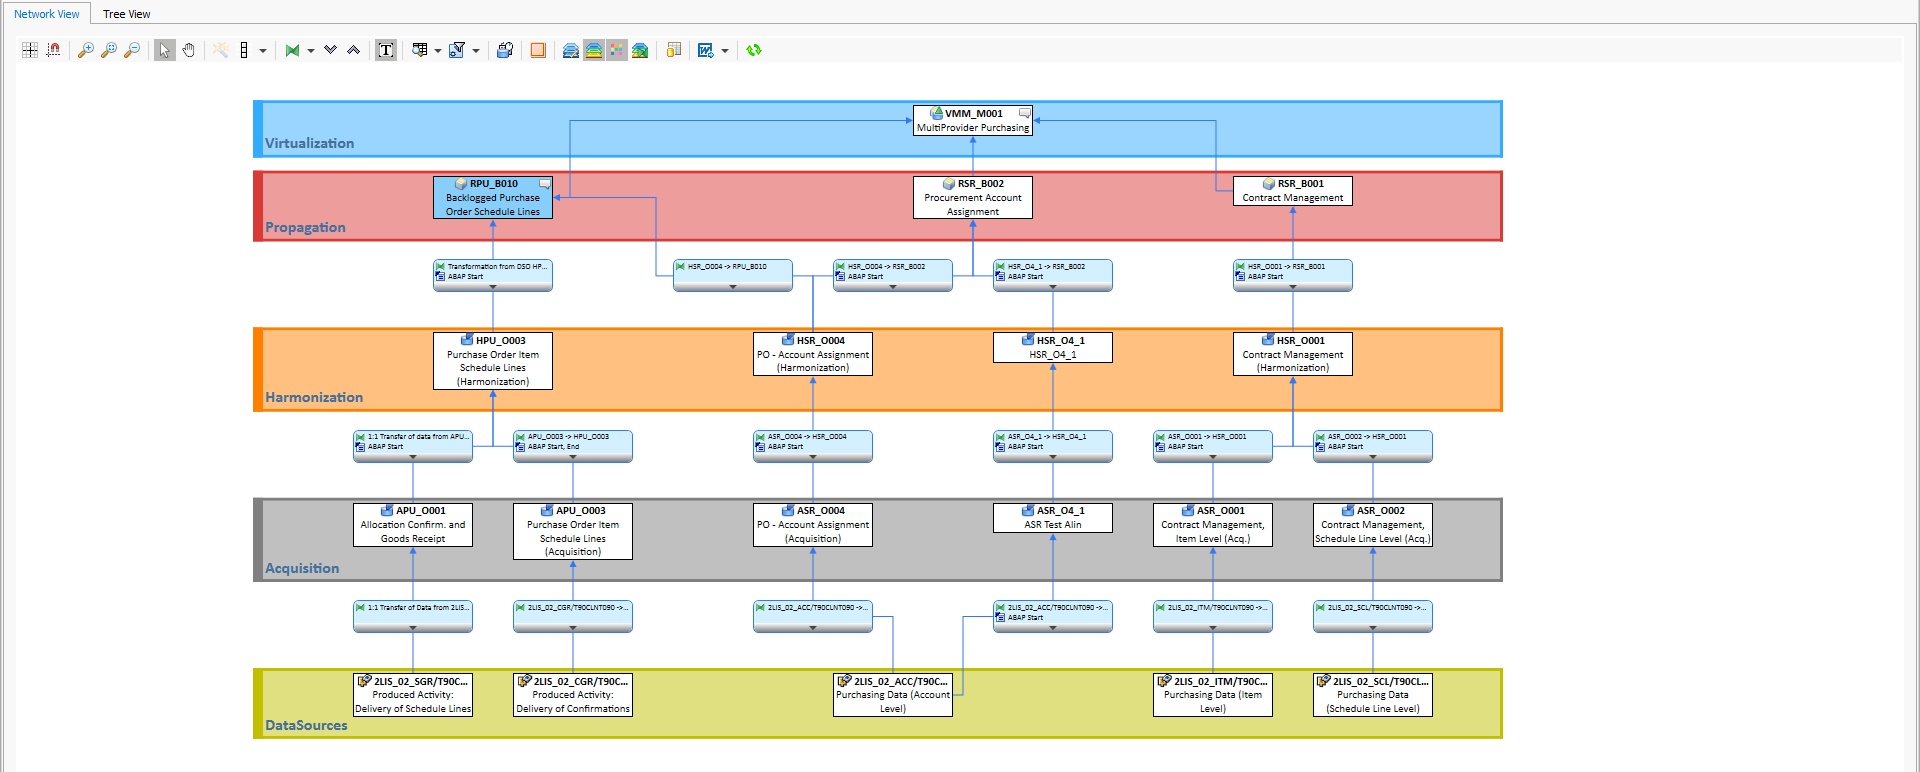Select the RSR_B001 Contract Management node

tap(1292, 191)
